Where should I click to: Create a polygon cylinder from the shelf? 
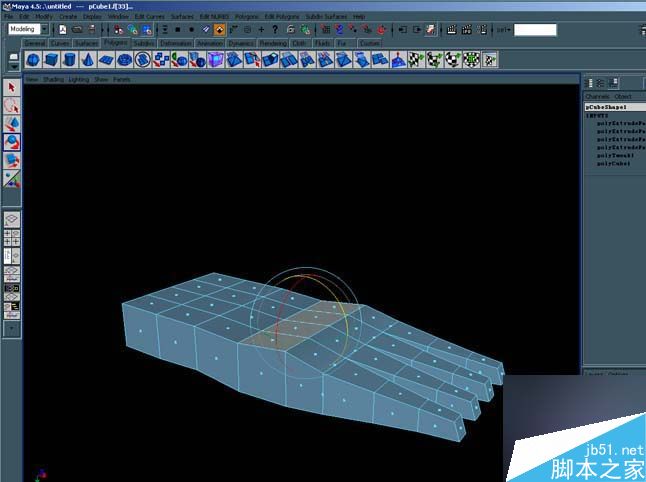pos(69,60)
